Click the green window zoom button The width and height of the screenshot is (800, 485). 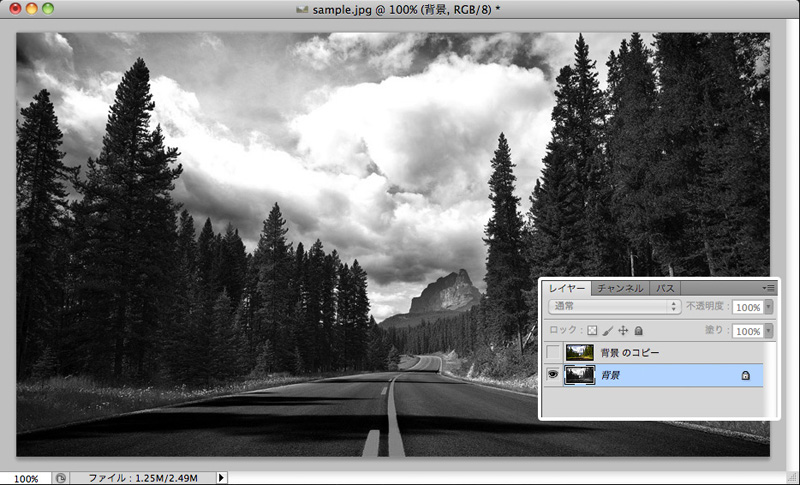49,8
